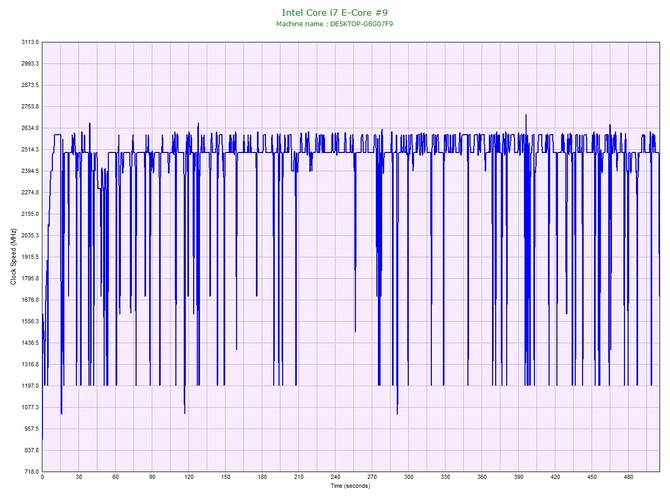Click the chart title 'Intel Core i7 E-Core #9'
Screen dimensions: 670x503
[335, 12]
